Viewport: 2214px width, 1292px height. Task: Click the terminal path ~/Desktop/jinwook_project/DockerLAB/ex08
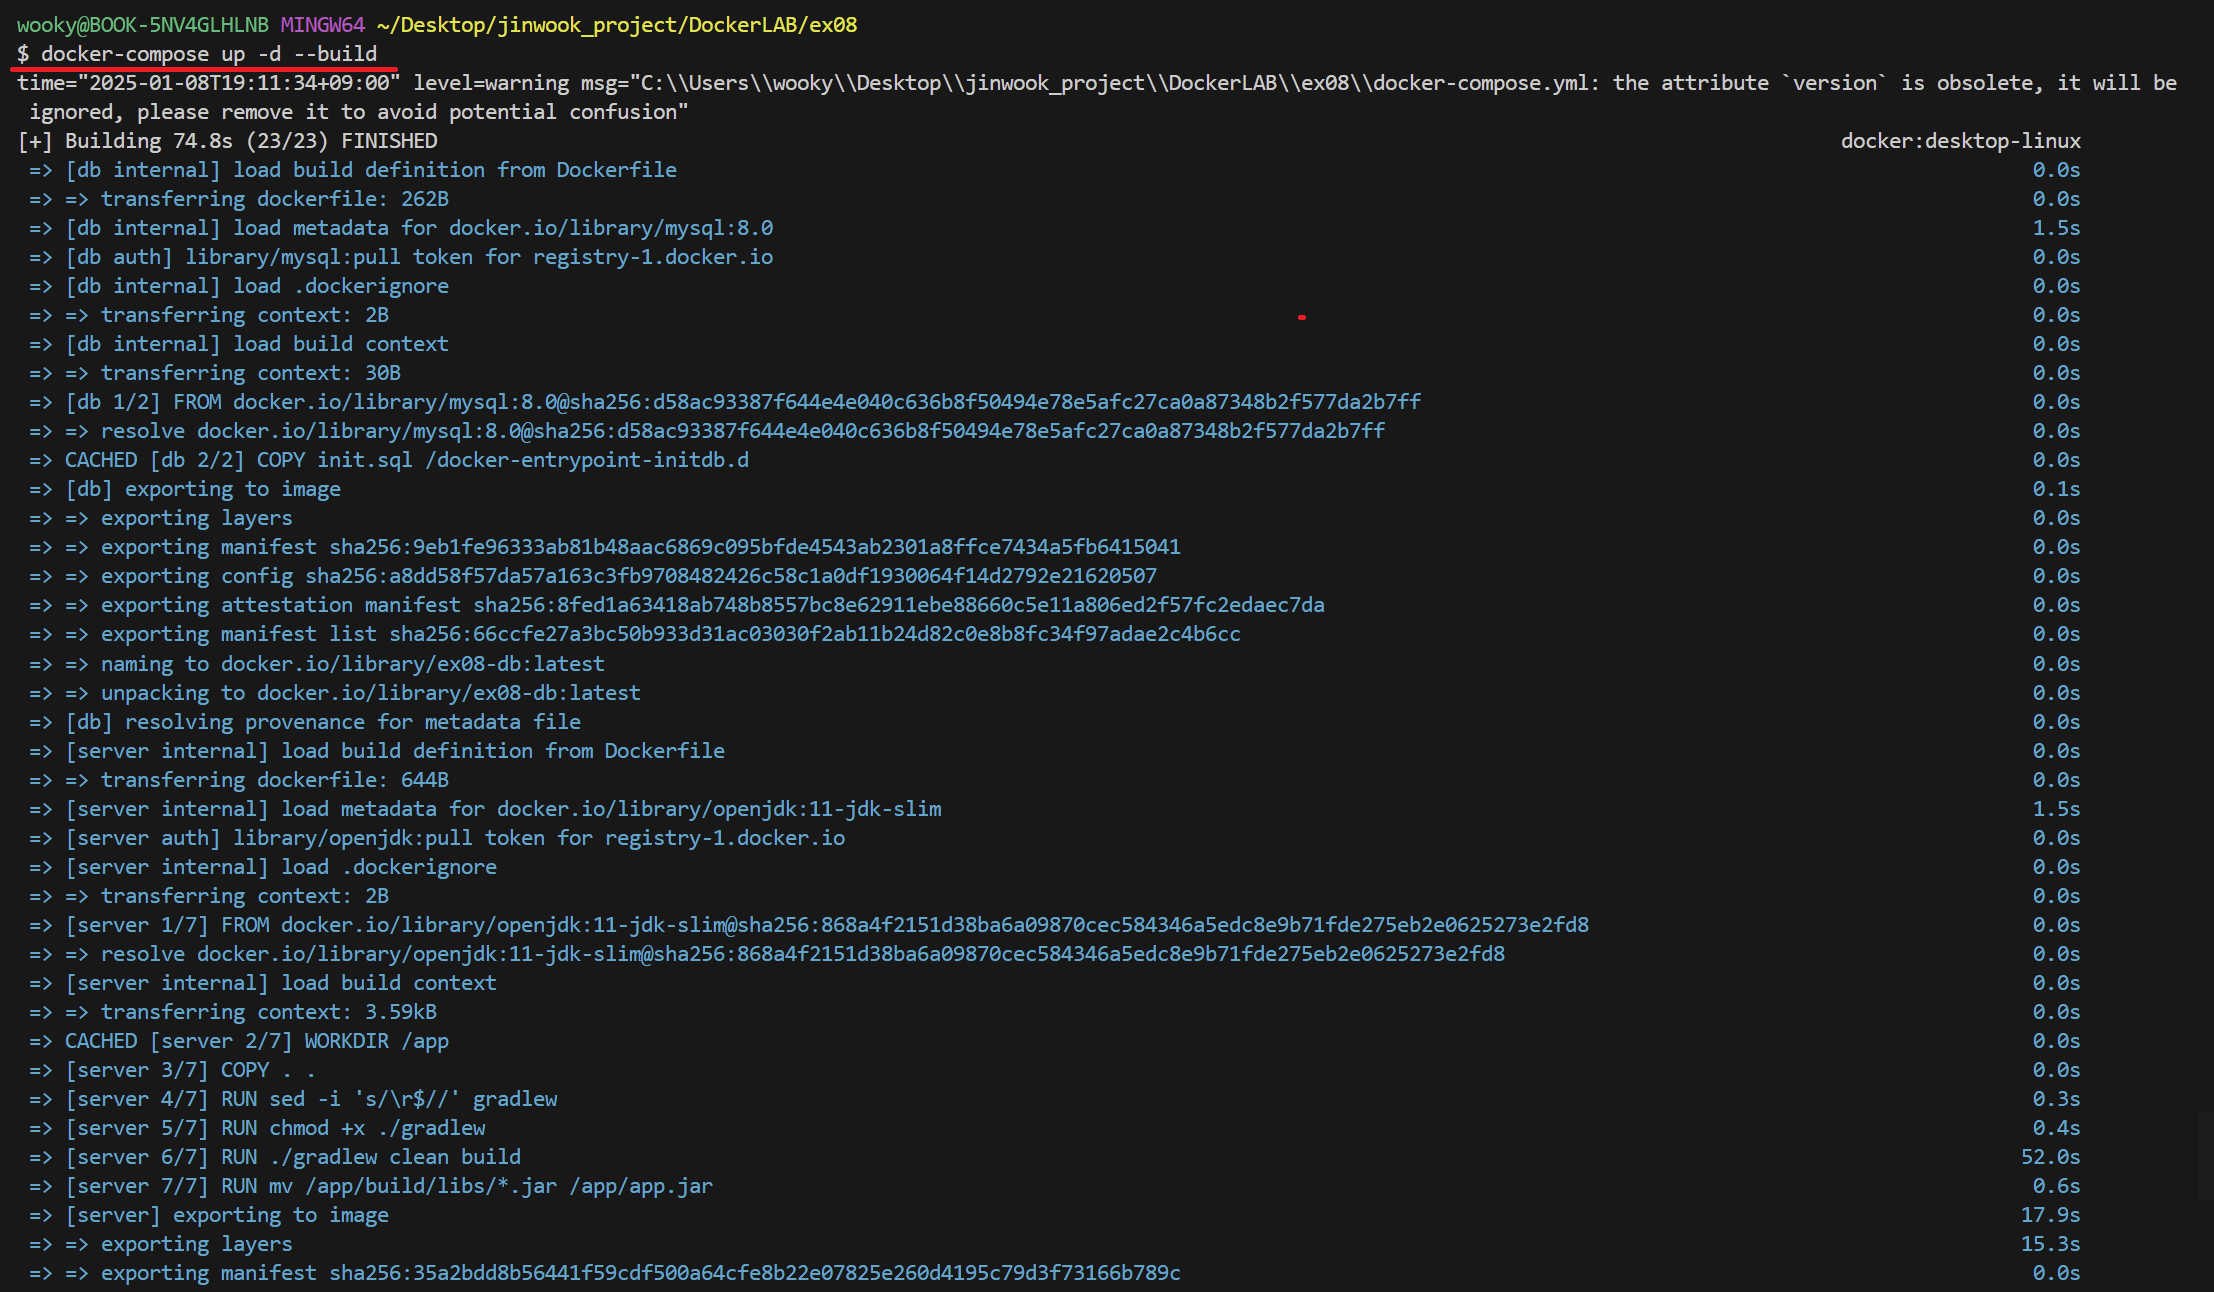click(616, 25)
